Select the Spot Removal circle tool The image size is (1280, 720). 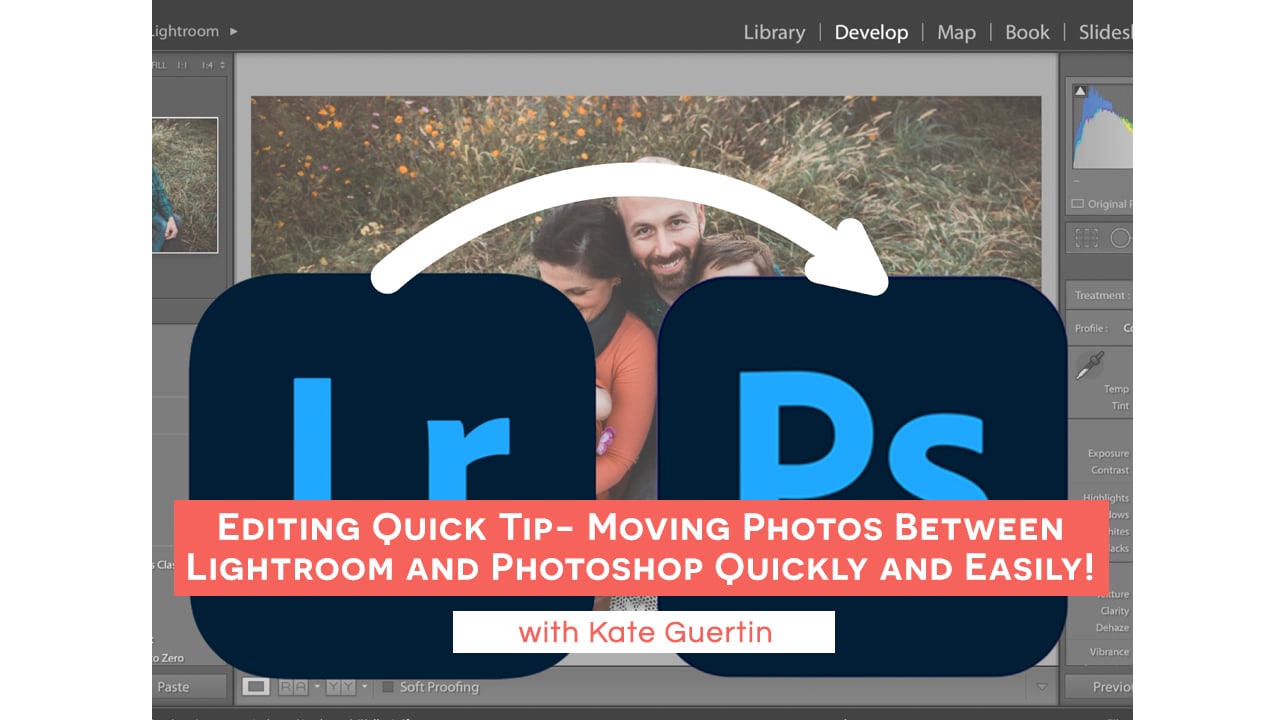pos(1121,238)
